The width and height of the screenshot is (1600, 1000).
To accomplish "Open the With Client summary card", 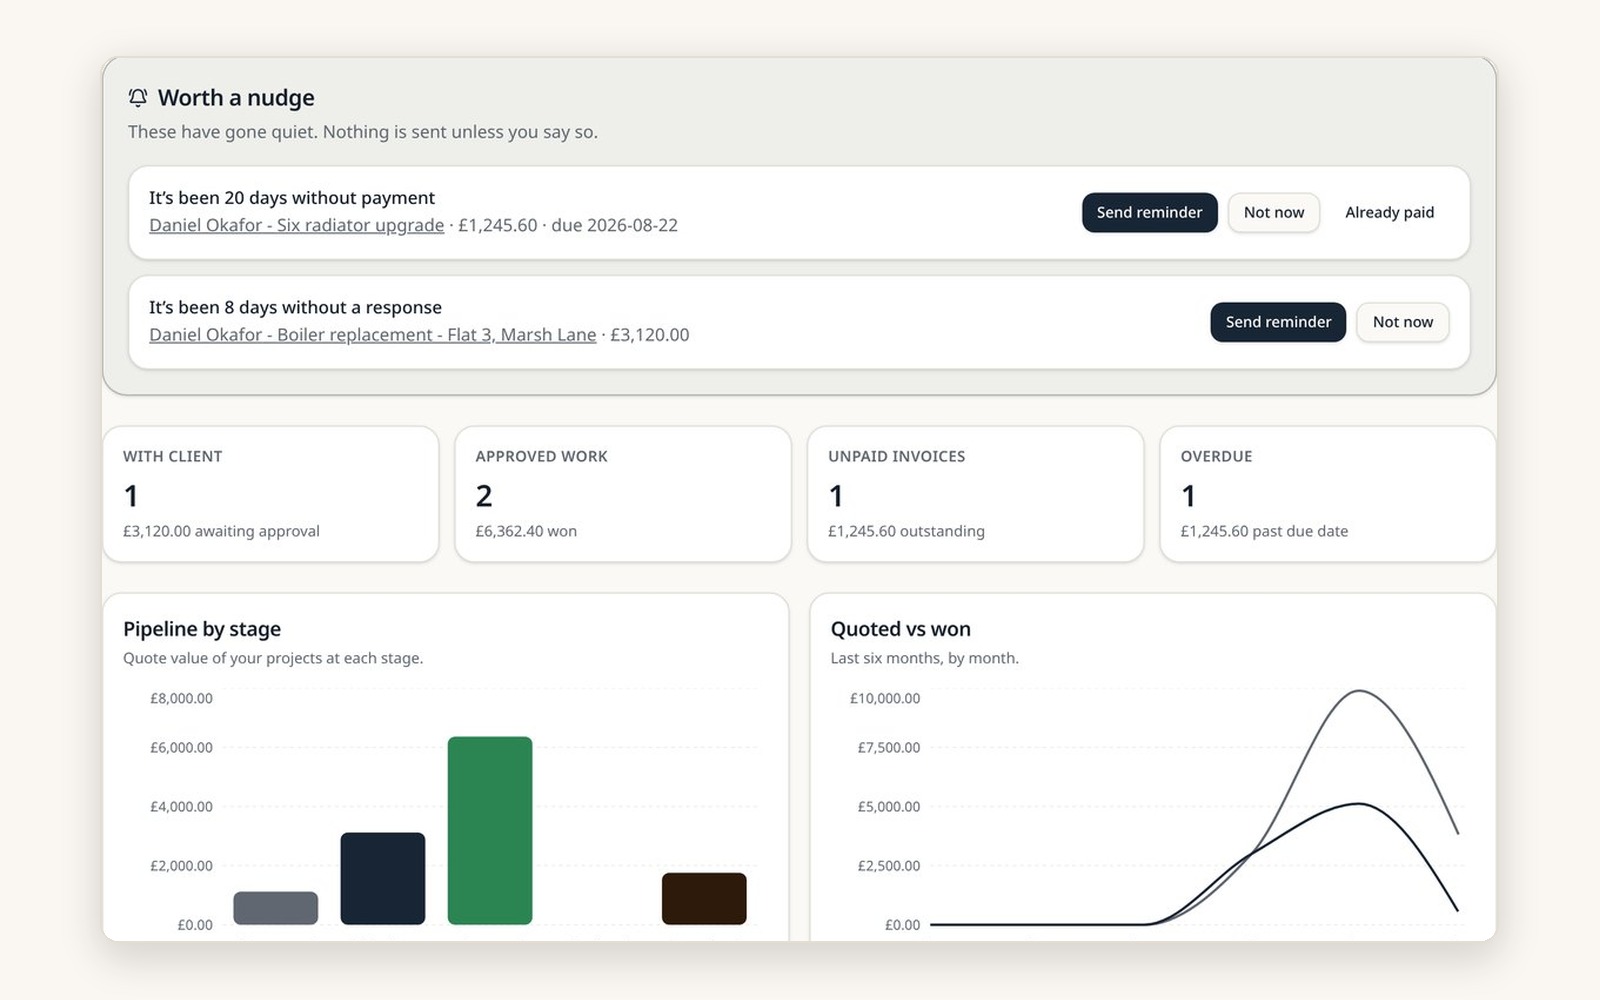I will coord(271,494).
